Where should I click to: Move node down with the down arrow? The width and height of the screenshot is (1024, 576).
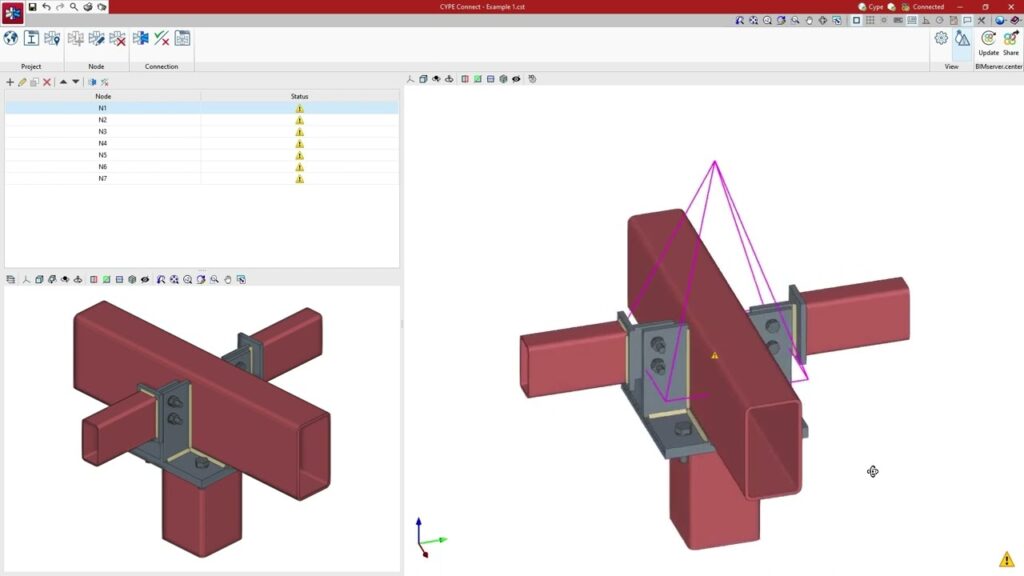[x=76, y=82]
